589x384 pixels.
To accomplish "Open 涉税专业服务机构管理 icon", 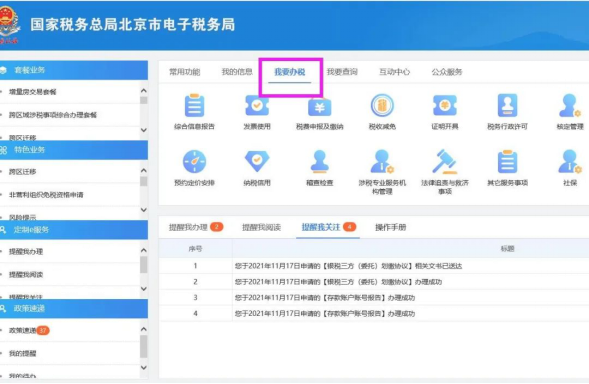I will [x=382, y=162].
